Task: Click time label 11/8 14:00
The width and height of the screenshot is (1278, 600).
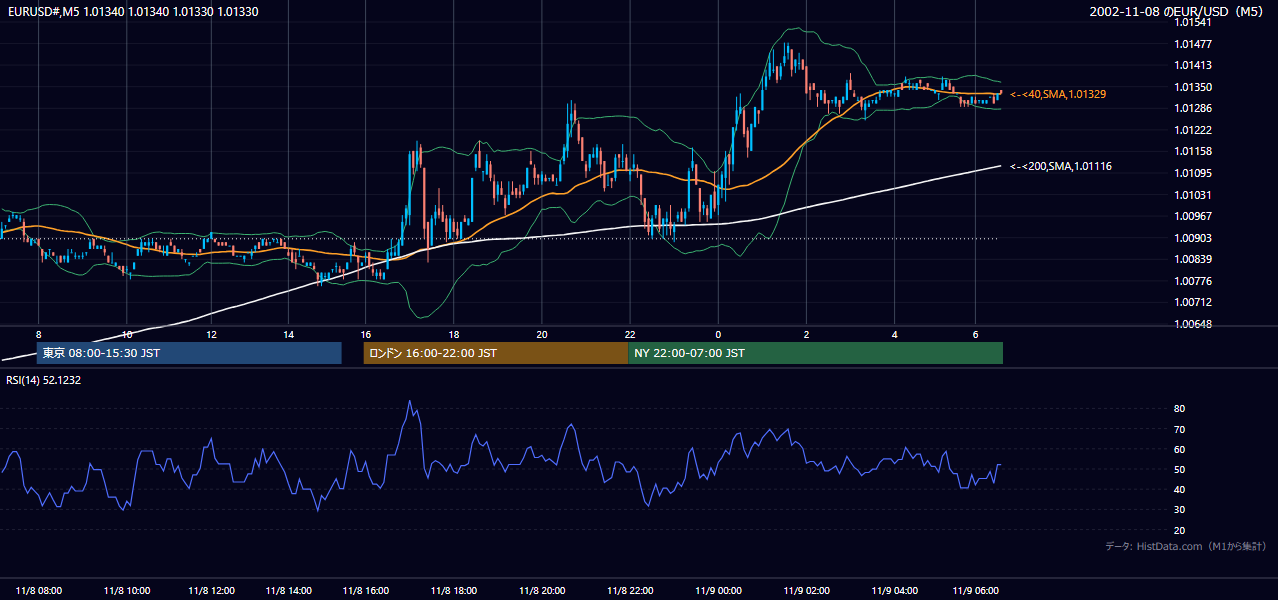Action: tap(289, 590)
